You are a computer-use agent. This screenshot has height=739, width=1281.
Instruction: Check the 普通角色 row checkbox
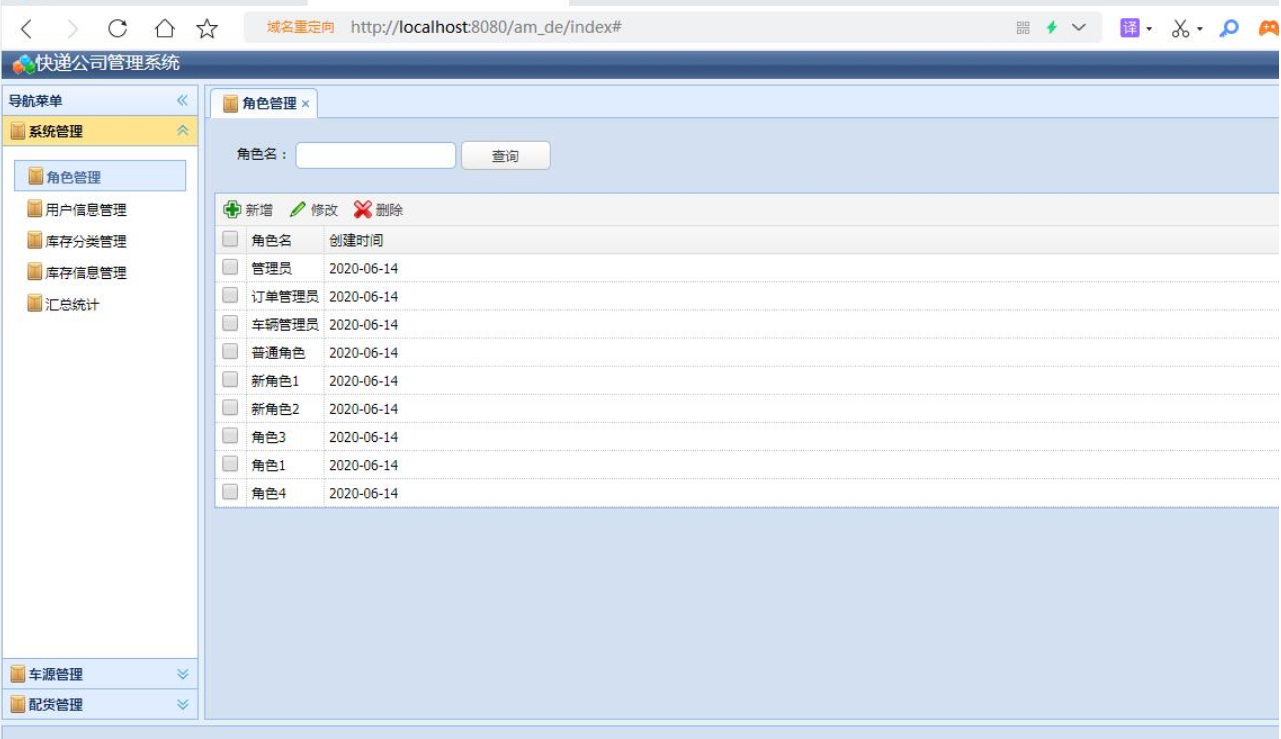coord(230,351)
